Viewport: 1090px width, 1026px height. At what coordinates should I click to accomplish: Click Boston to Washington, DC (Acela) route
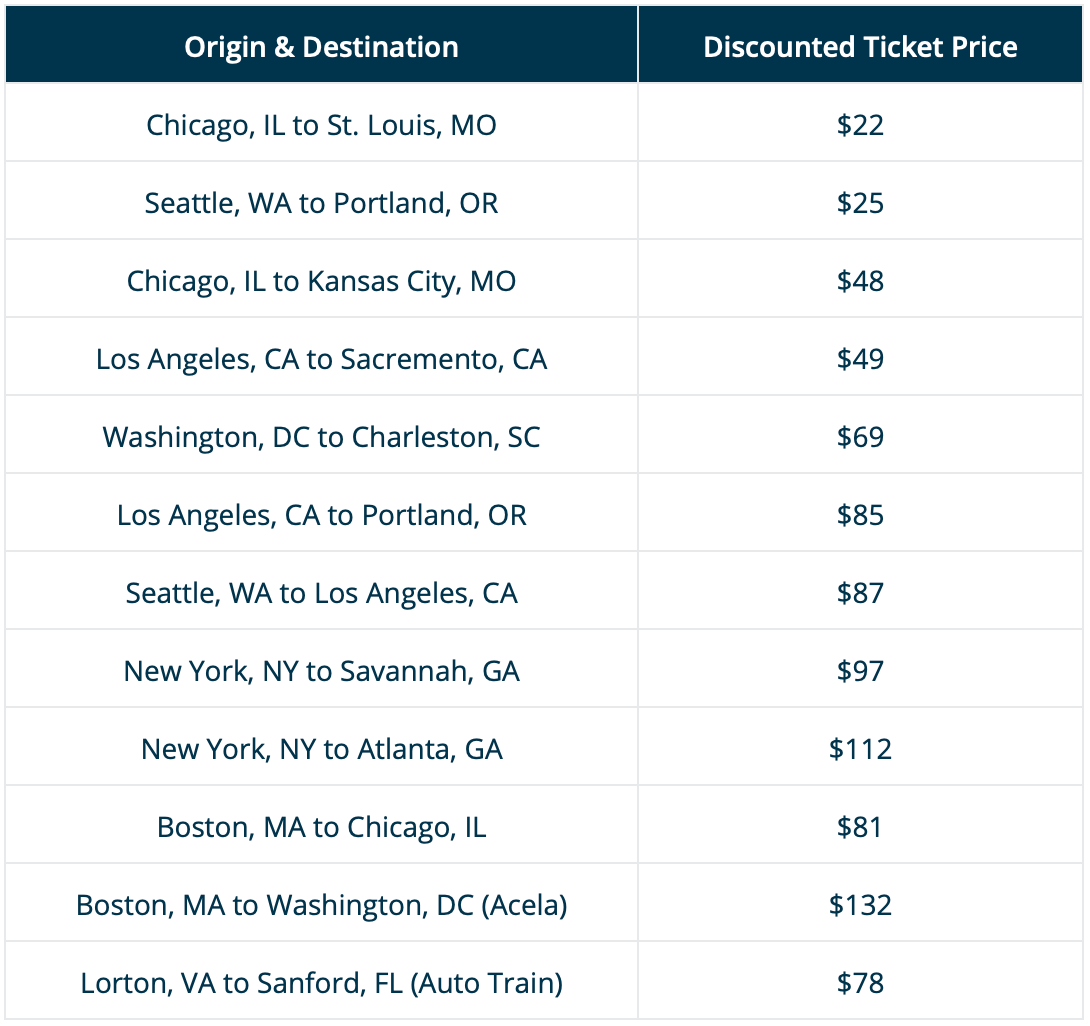coord(321,905)
